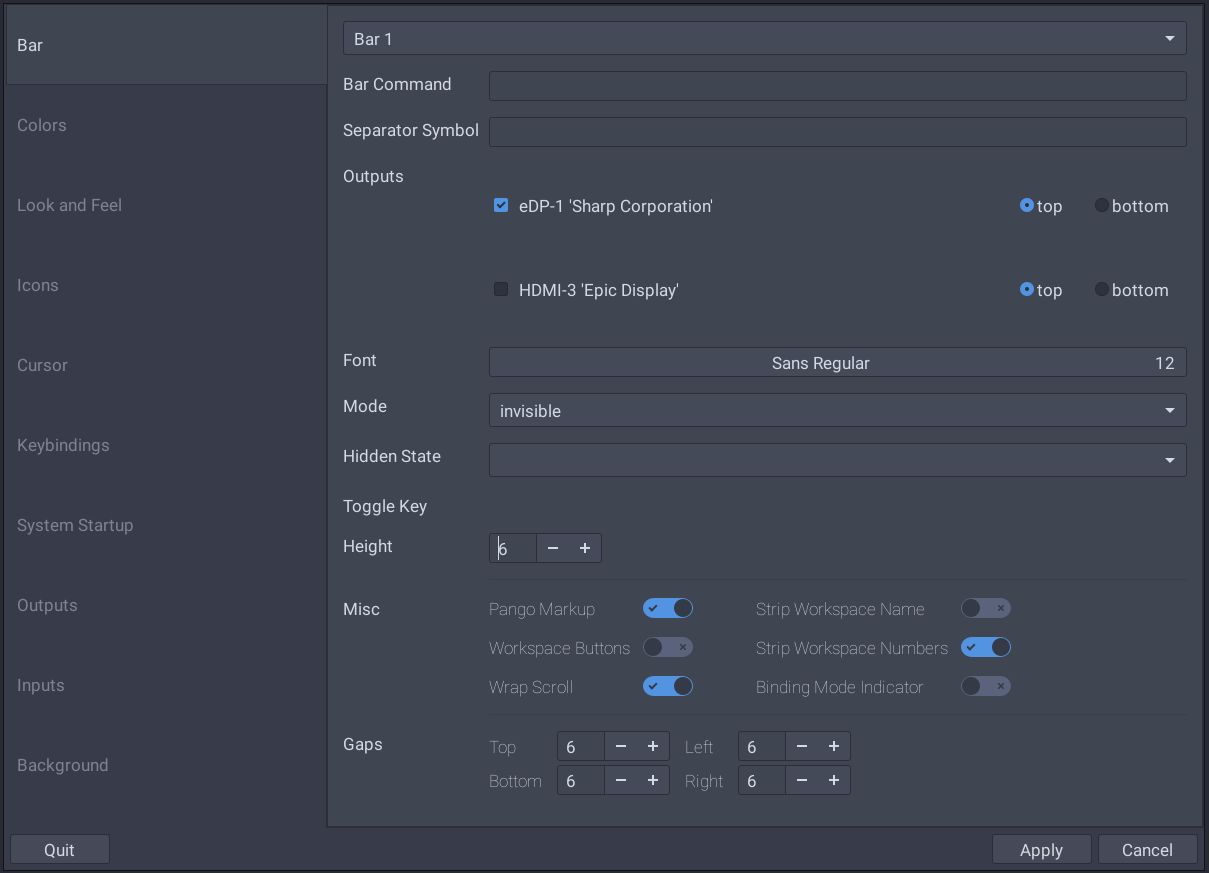Open the Keybindings section

pos(63,445)
